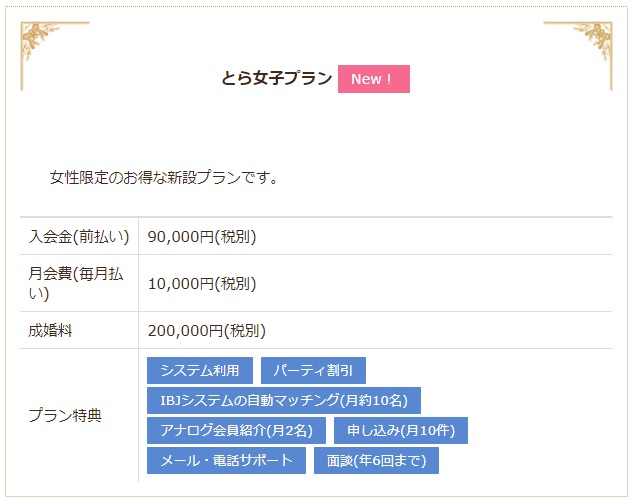The image size is (633, 500).
Task: Click the 入会金(前払い) row label
Action: [79, 236]
